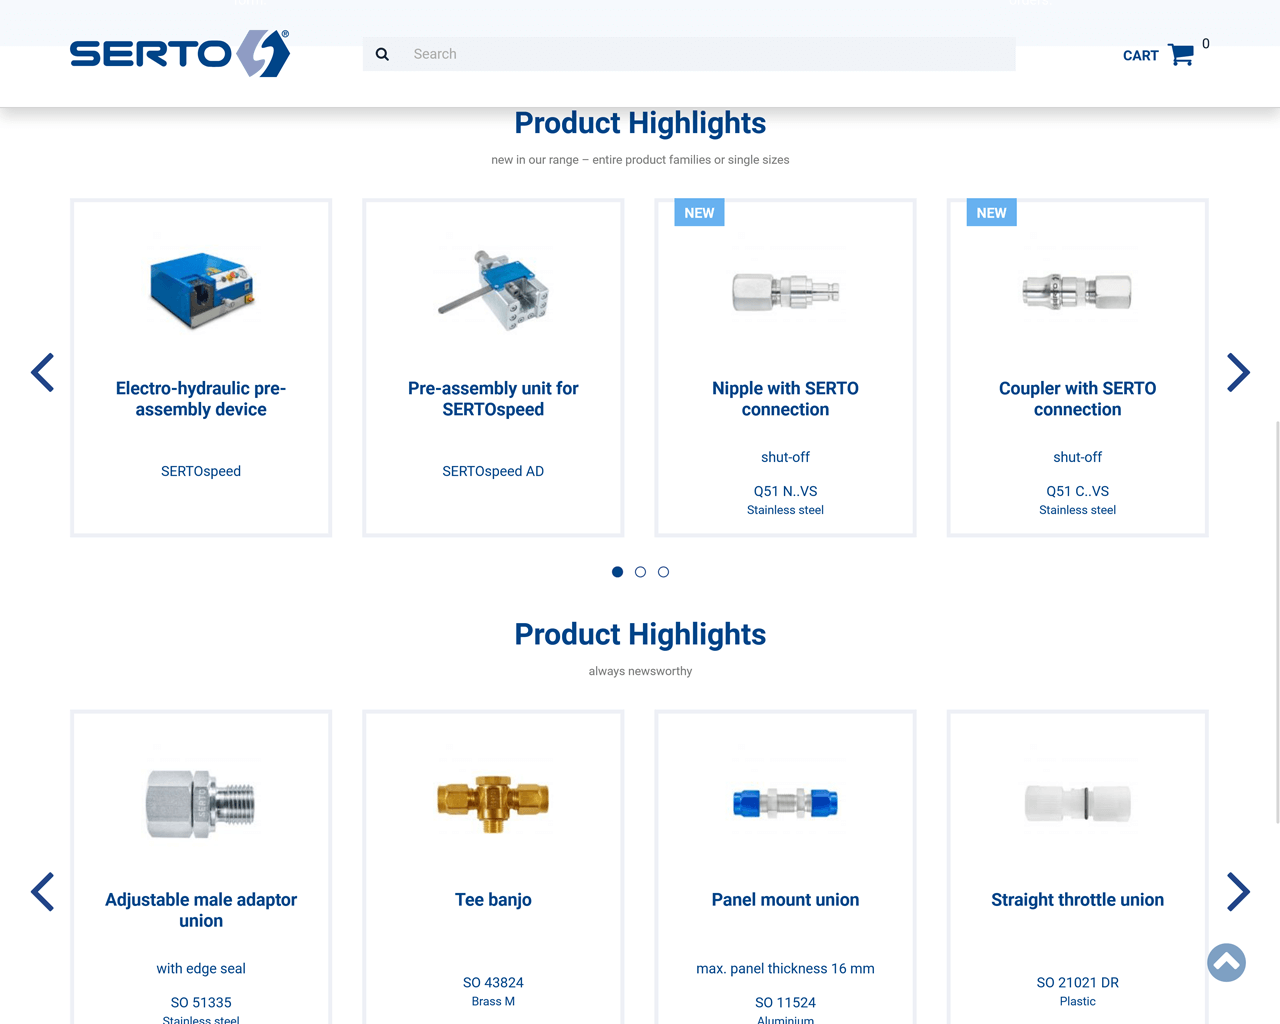The height and width of the screenshot is (1024, 1280).
Task: Click Nipple with SERTO connection title
Action: (785, 399)
